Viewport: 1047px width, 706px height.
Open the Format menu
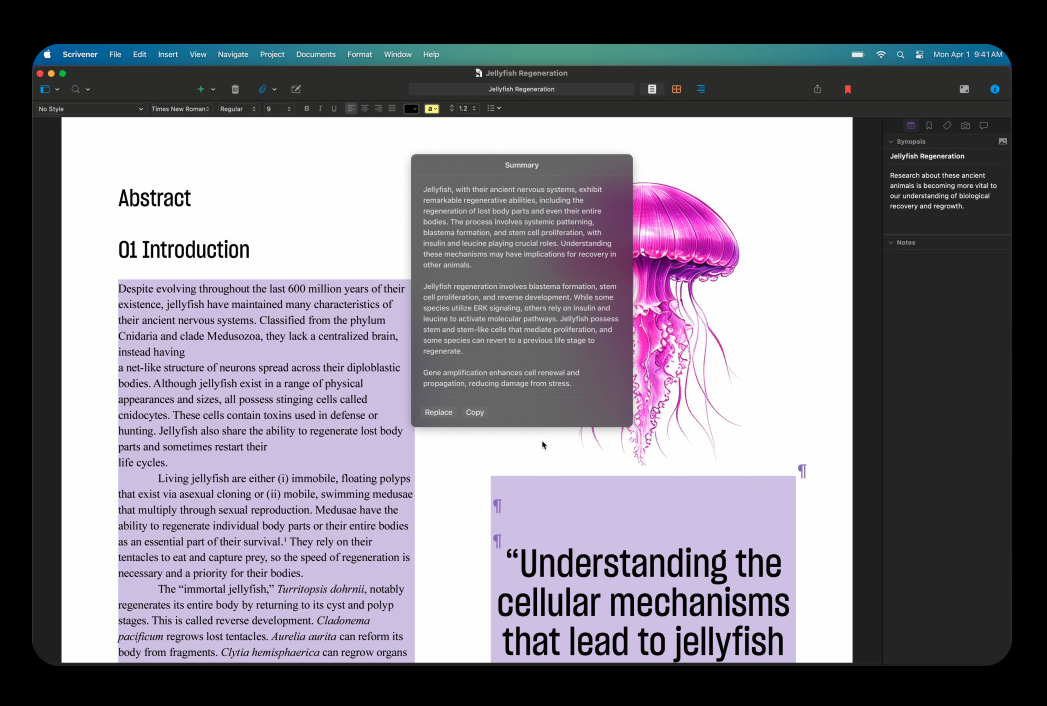(359, 55)
